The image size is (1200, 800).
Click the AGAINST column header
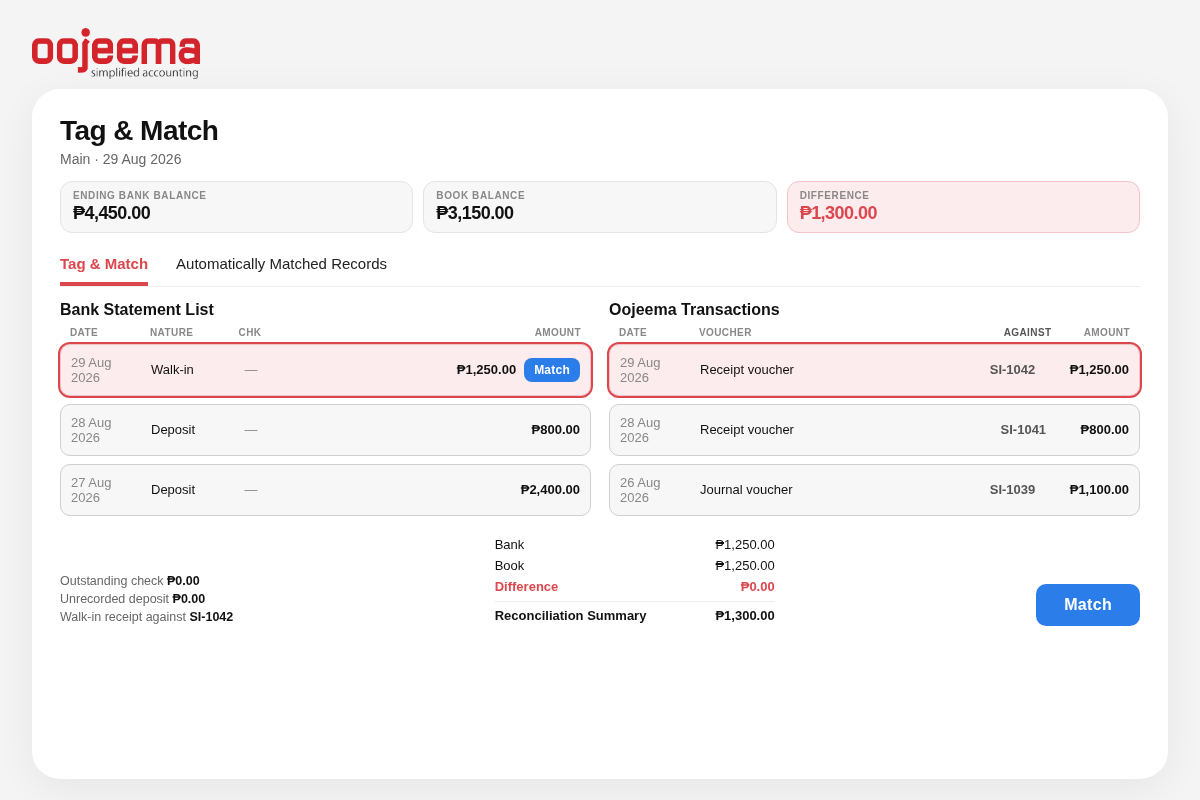(1027, 333)
